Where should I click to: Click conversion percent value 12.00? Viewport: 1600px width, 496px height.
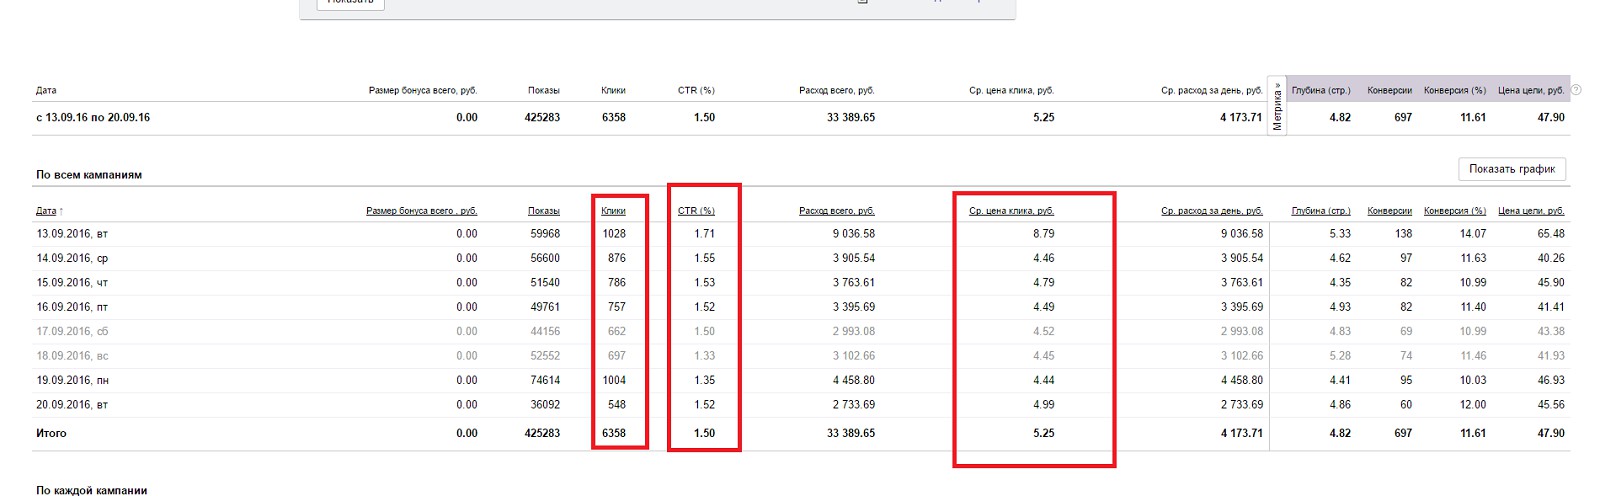(x=1473, y=405)
